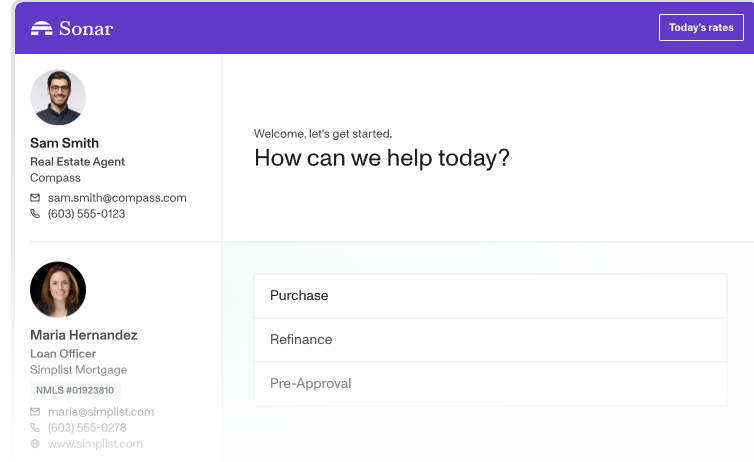The width and height of the screenshot is (754, 462).
Task: Open Today's rates
Action: (x=701, y=28)
